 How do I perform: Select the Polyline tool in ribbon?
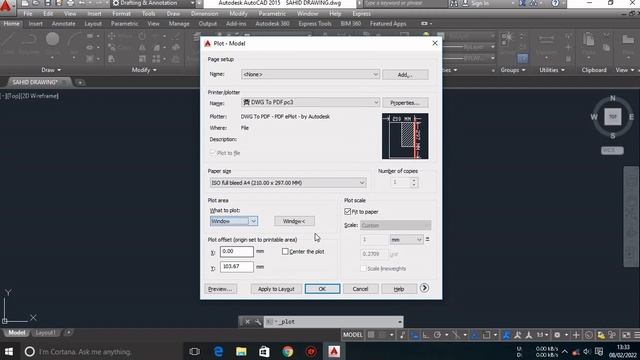(x=29, y=41)
